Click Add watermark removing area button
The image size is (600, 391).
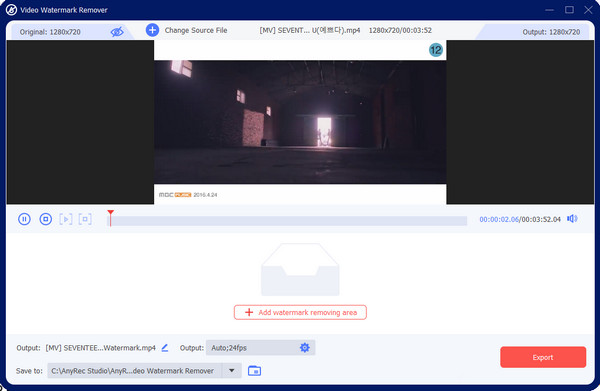tap(300, 312)
